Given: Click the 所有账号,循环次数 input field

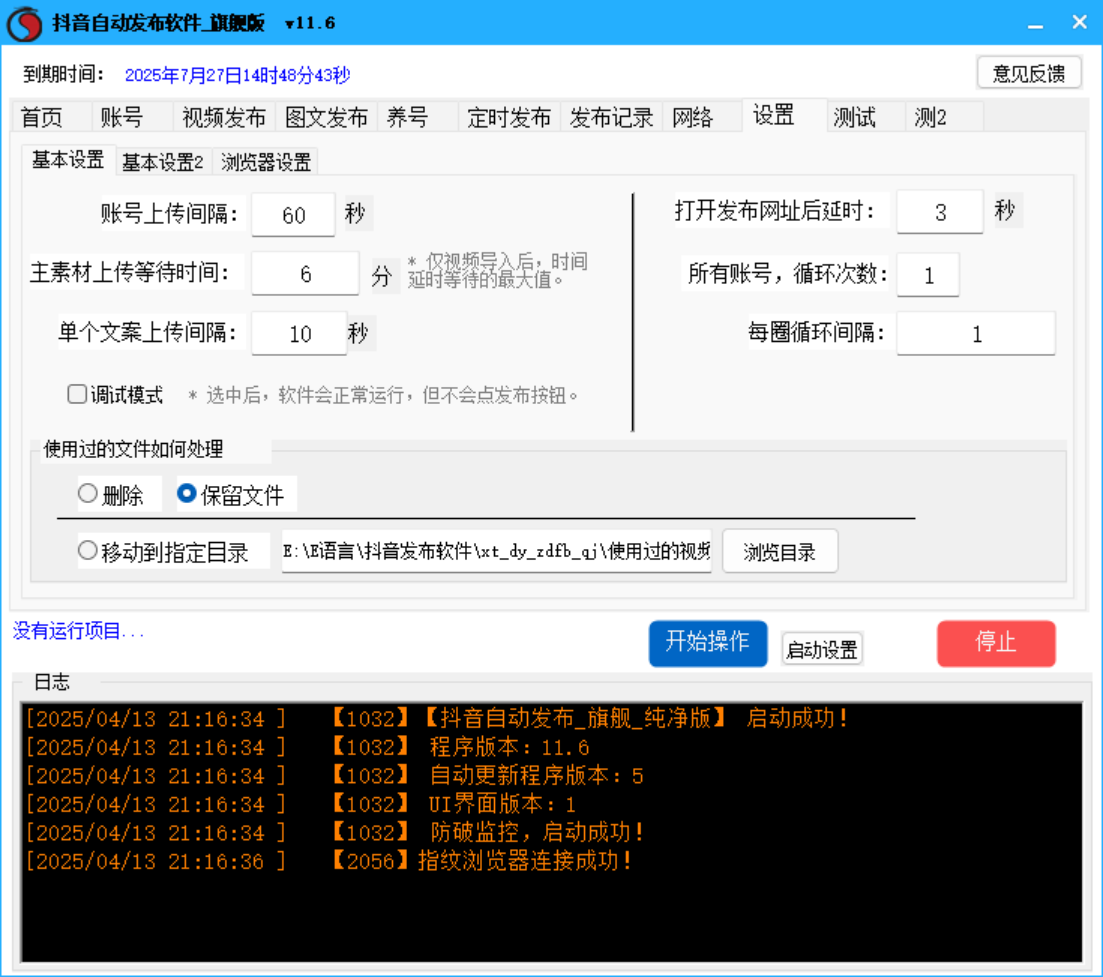Looking at the screenshot, I should [928, 275].
